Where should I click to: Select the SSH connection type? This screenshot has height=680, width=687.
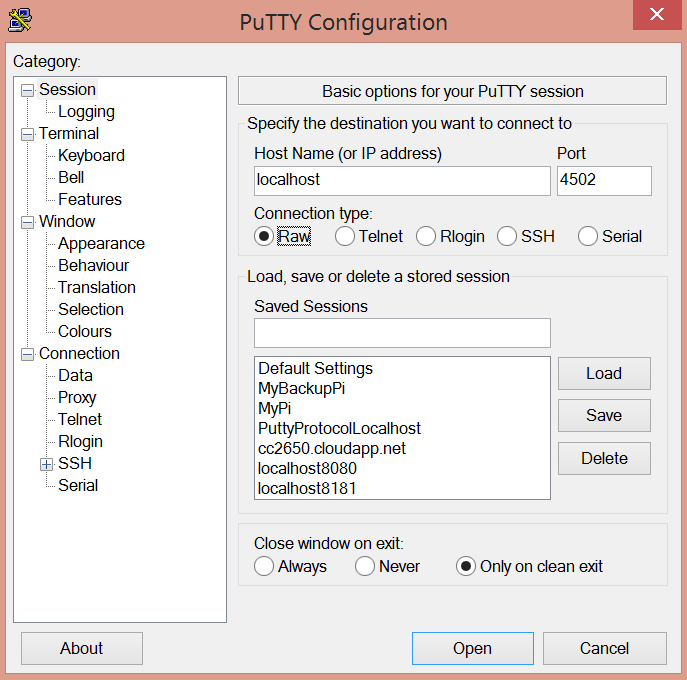(x=507, y=236)
